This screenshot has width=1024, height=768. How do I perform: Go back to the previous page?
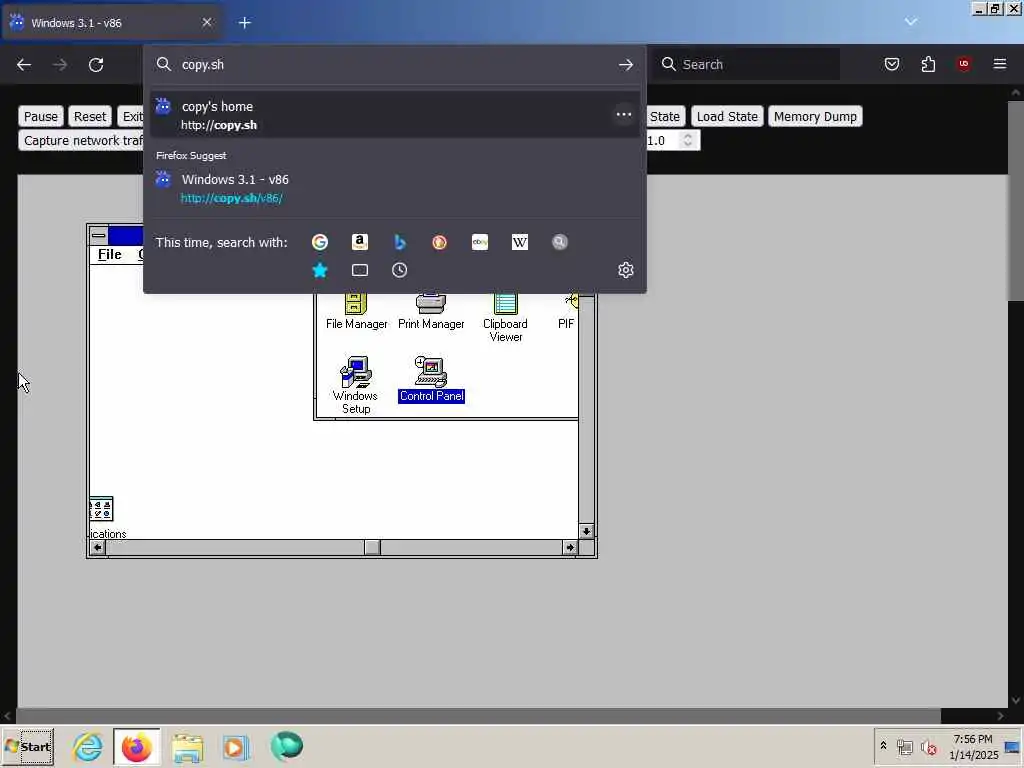coord(24,65)
